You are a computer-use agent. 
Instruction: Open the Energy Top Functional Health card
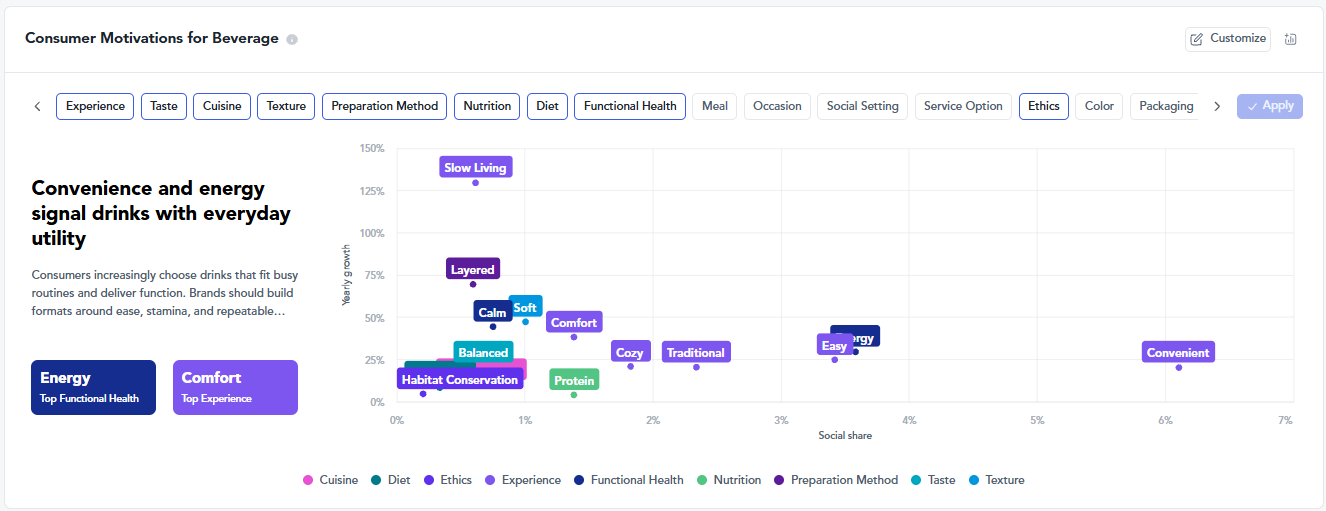93,387
